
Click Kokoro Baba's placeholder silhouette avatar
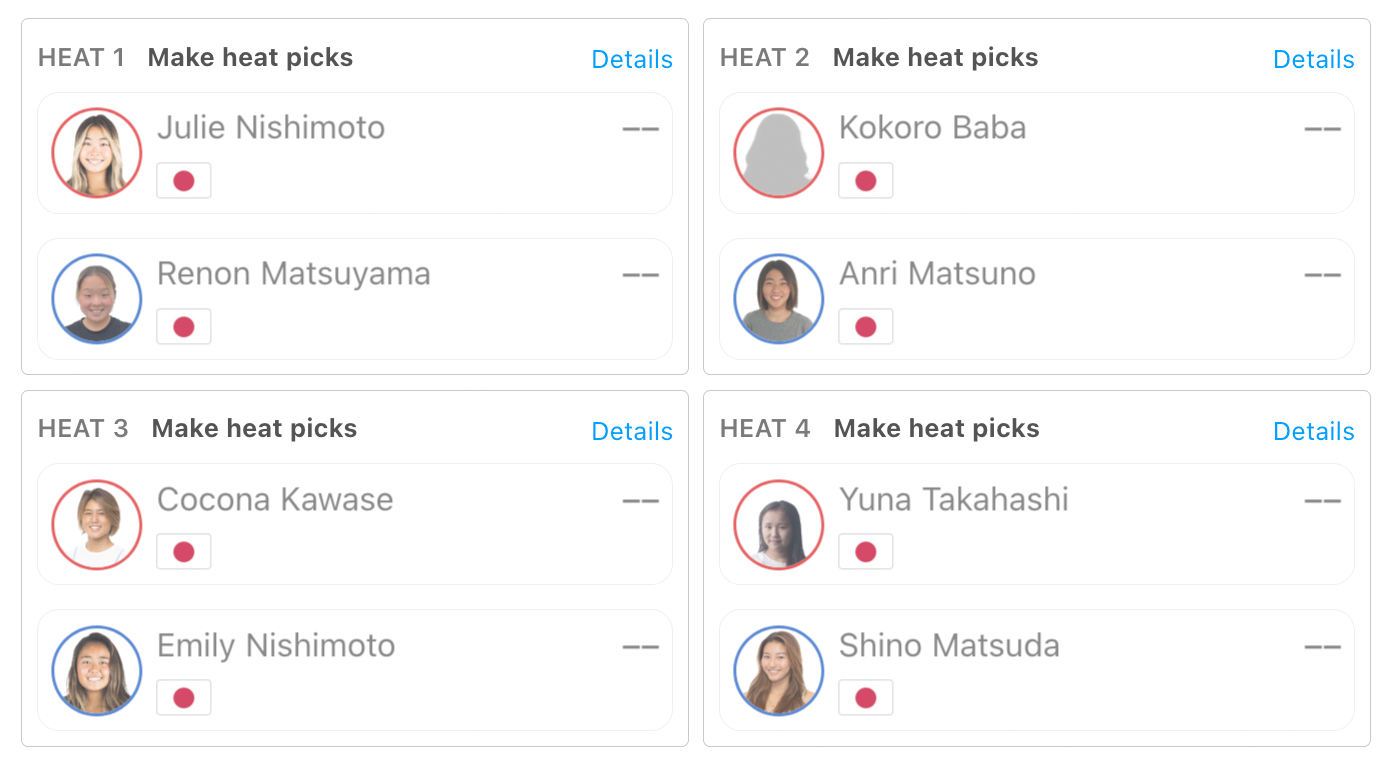click(x=779, y=153)
